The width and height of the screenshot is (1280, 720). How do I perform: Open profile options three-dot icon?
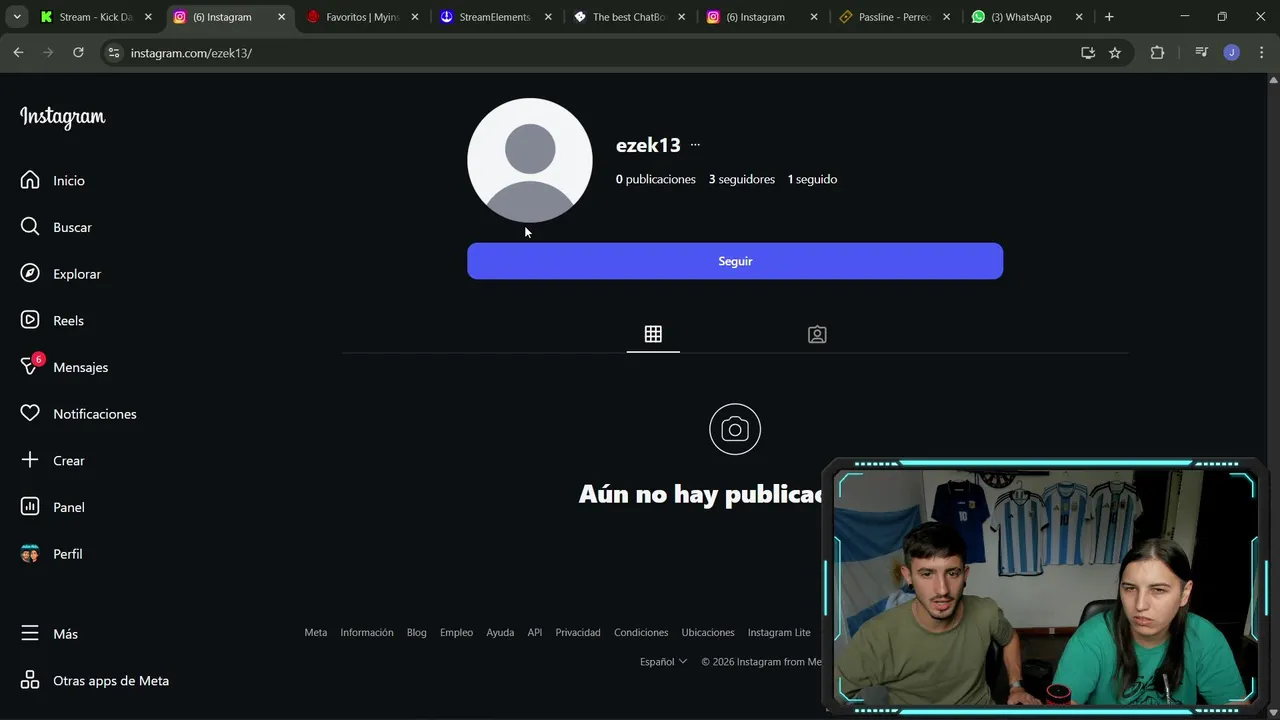click(695, 145)
